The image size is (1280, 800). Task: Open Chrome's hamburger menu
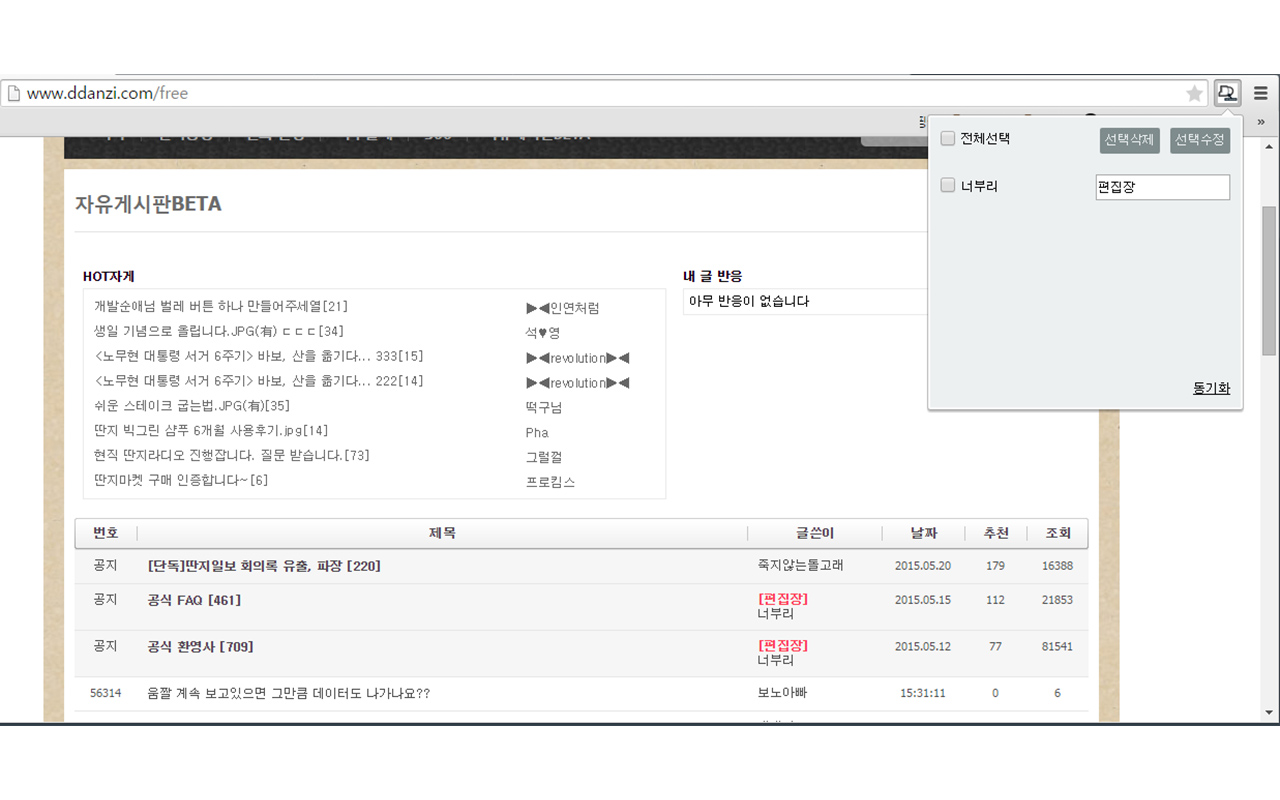1259,92
